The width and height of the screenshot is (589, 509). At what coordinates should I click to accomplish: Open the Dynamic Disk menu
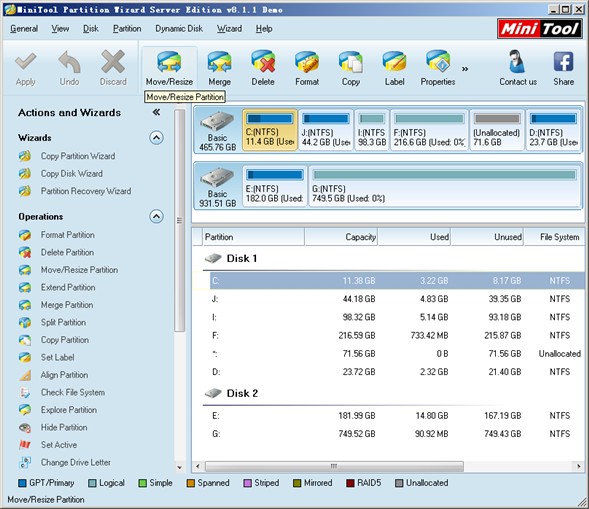[179, 29]
